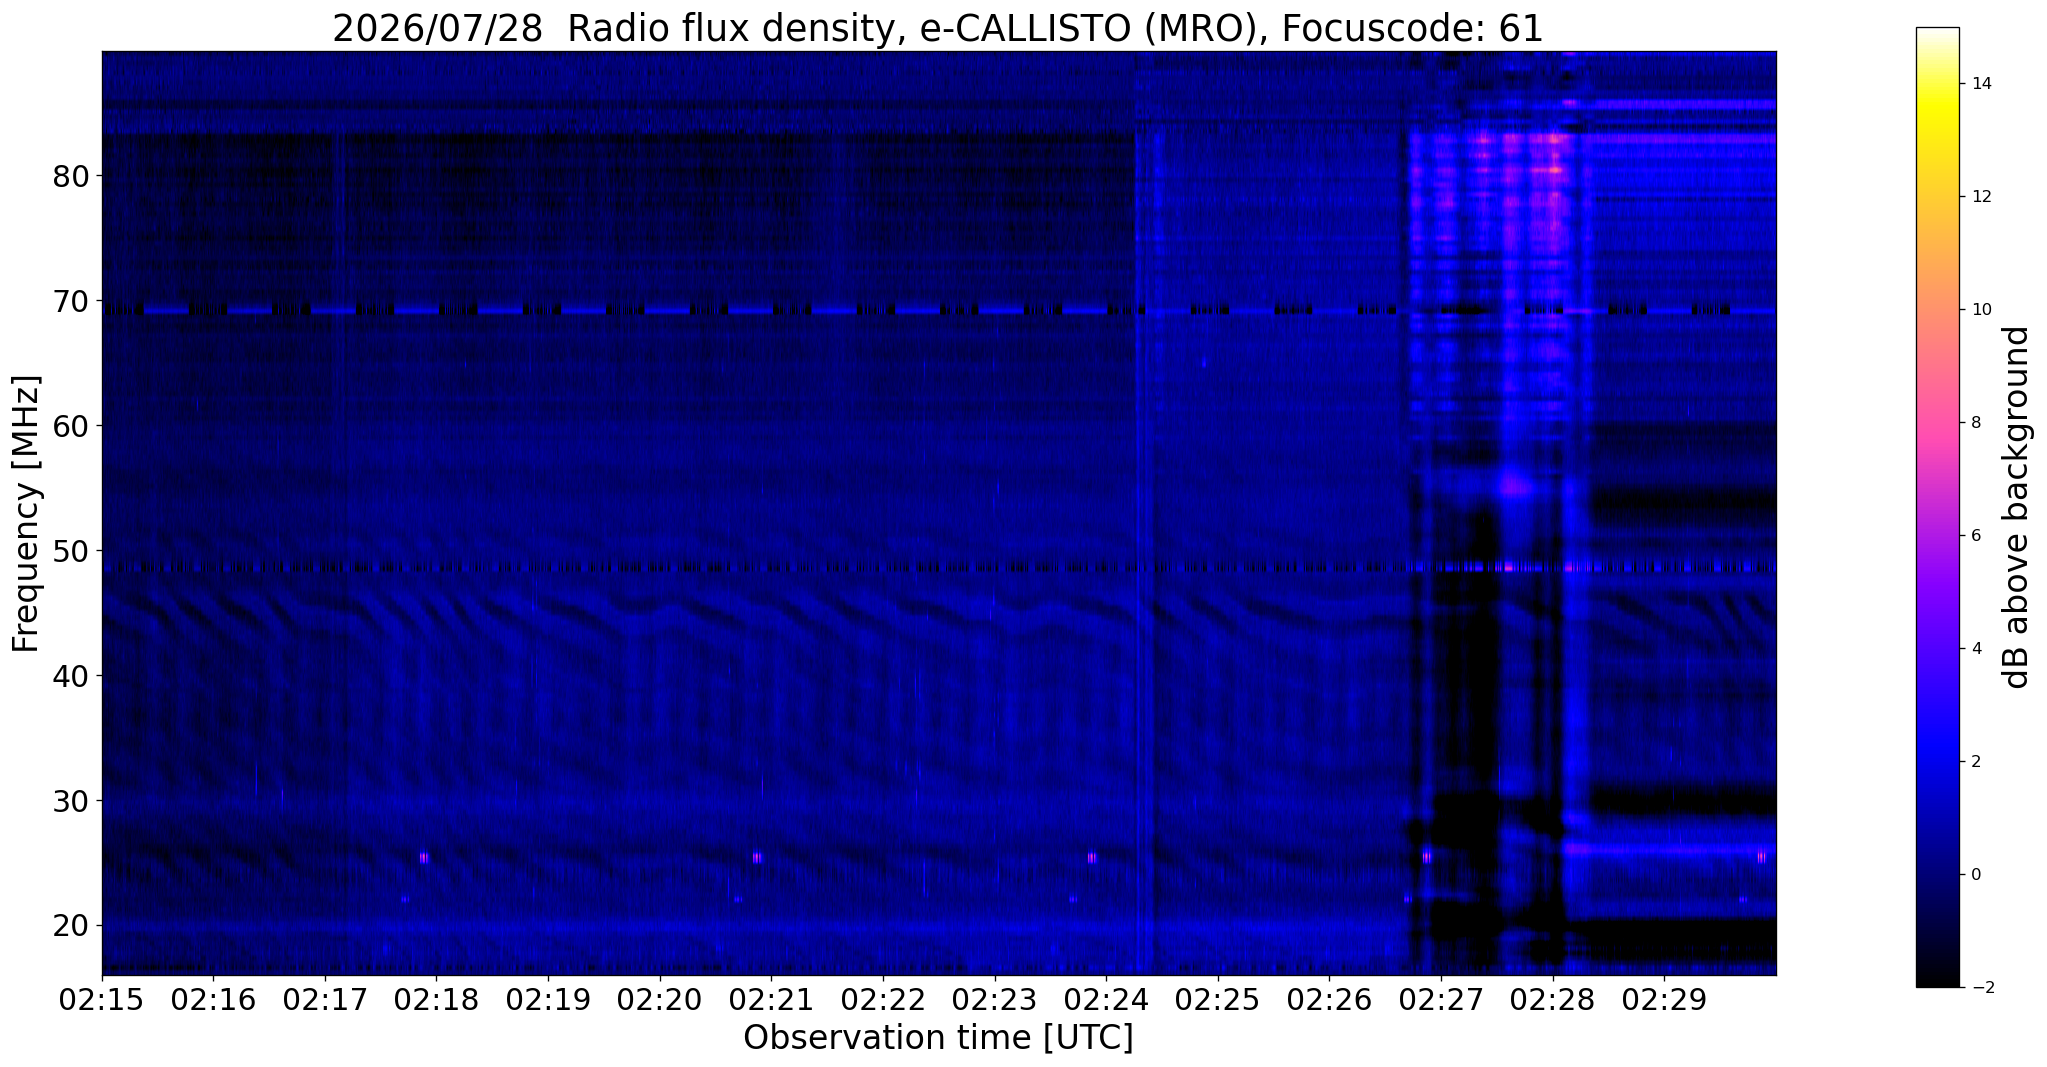Screen dimensions: 2047x1067
Task: Select the 02:18 time tick label
Action: tap(437, 999)
